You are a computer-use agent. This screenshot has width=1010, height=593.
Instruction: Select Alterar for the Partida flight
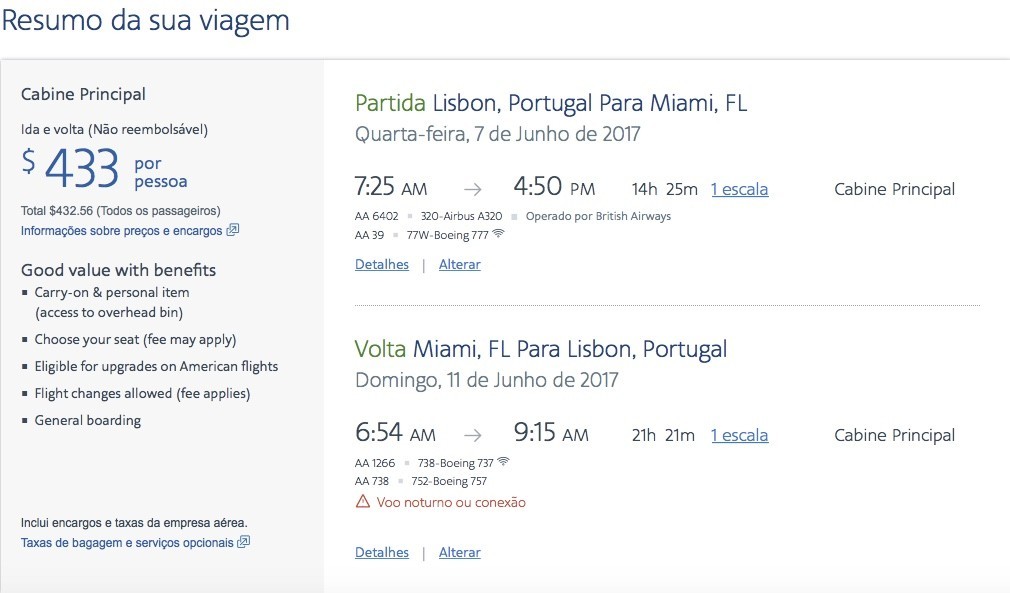(460, 265)
